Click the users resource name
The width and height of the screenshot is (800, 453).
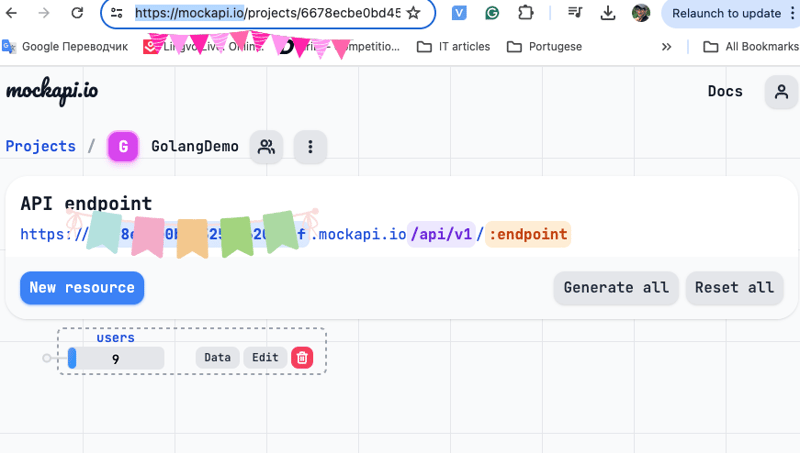pos(115,338)
